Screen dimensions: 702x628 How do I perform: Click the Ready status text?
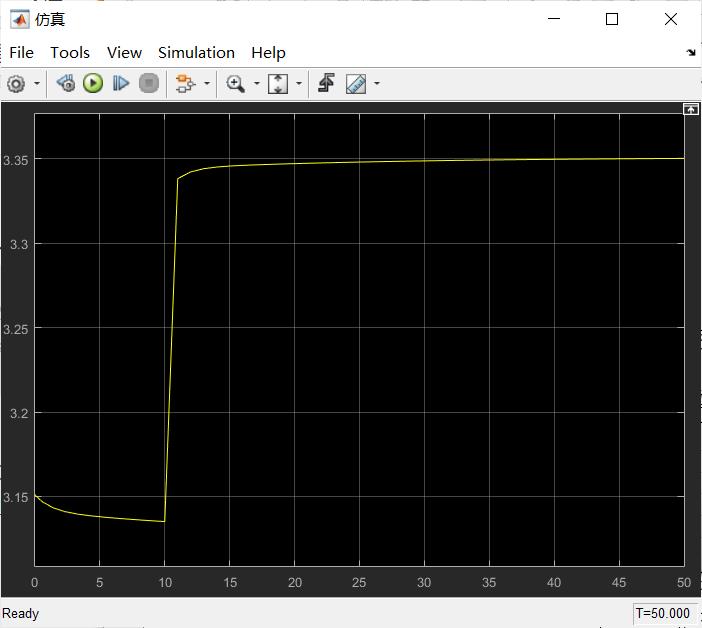(21, 613)
